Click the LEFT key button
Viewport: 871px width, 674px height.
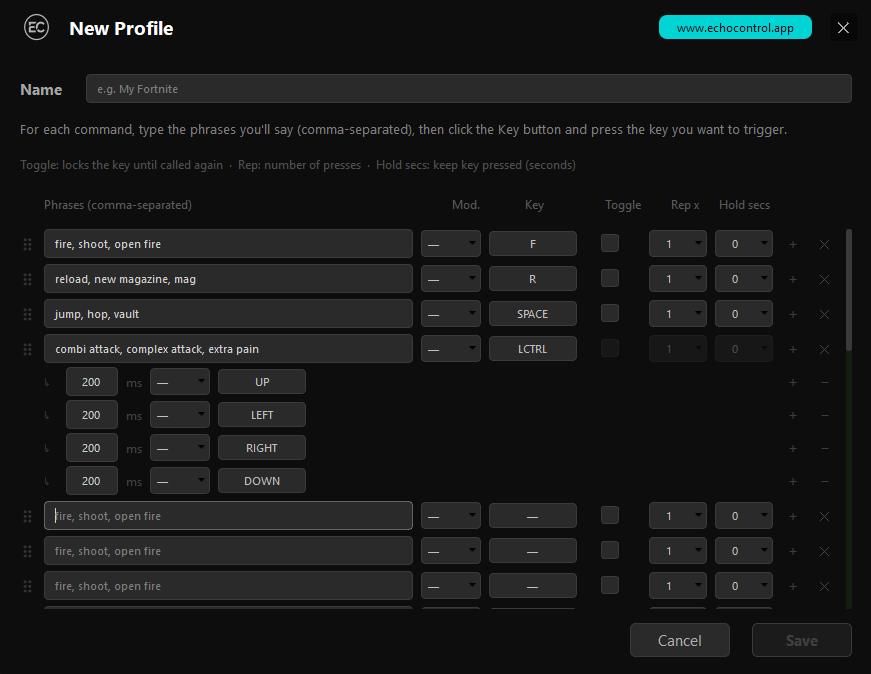(262, 415)
